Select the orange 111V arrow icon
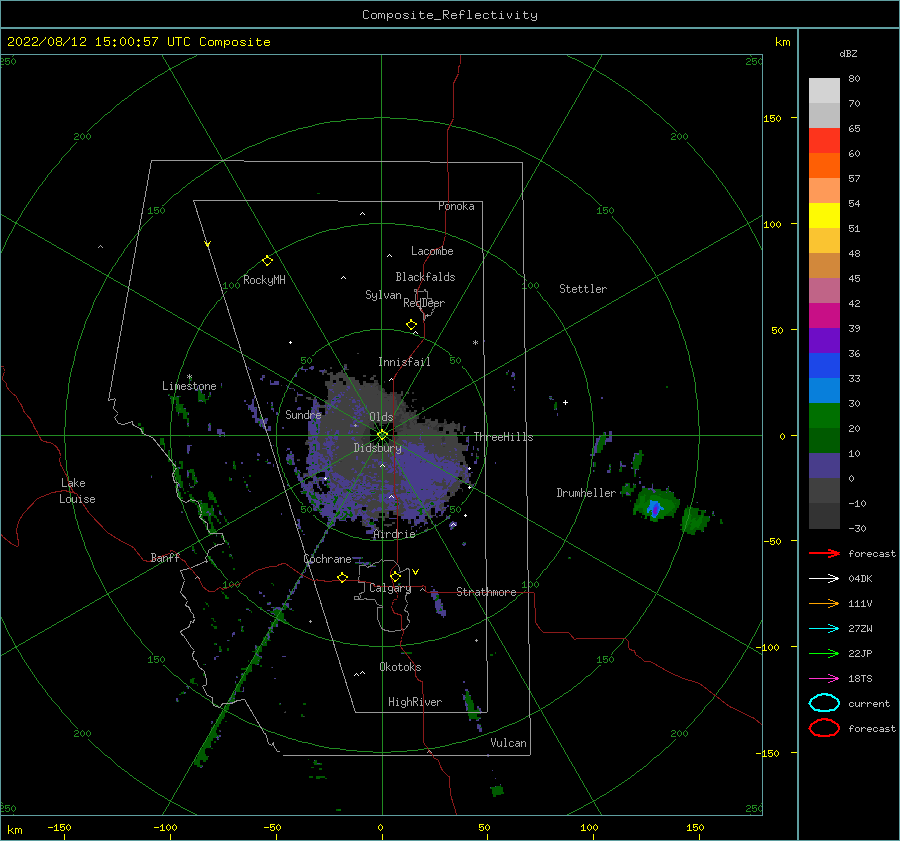Viewport: 900px width, 841px height. pyautogui.click(x=824, y=603)
